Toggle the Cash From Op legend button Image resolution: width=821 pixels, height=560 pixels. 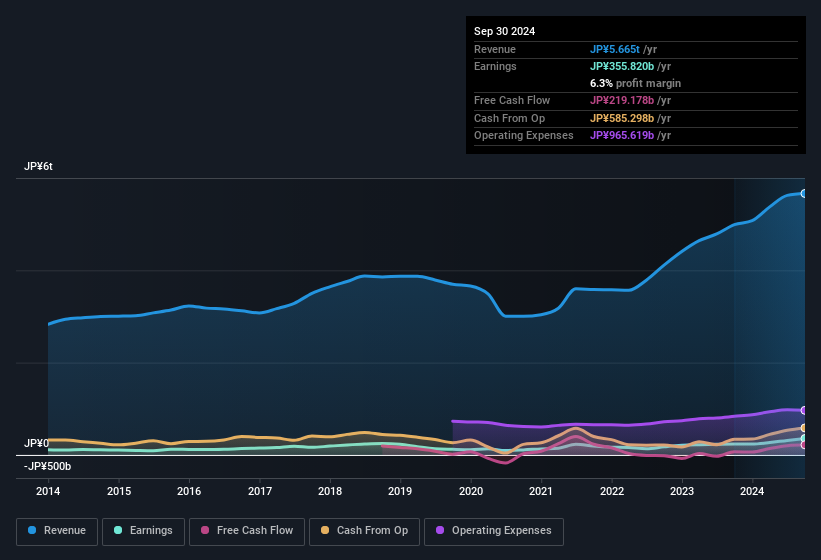(363, 530)
